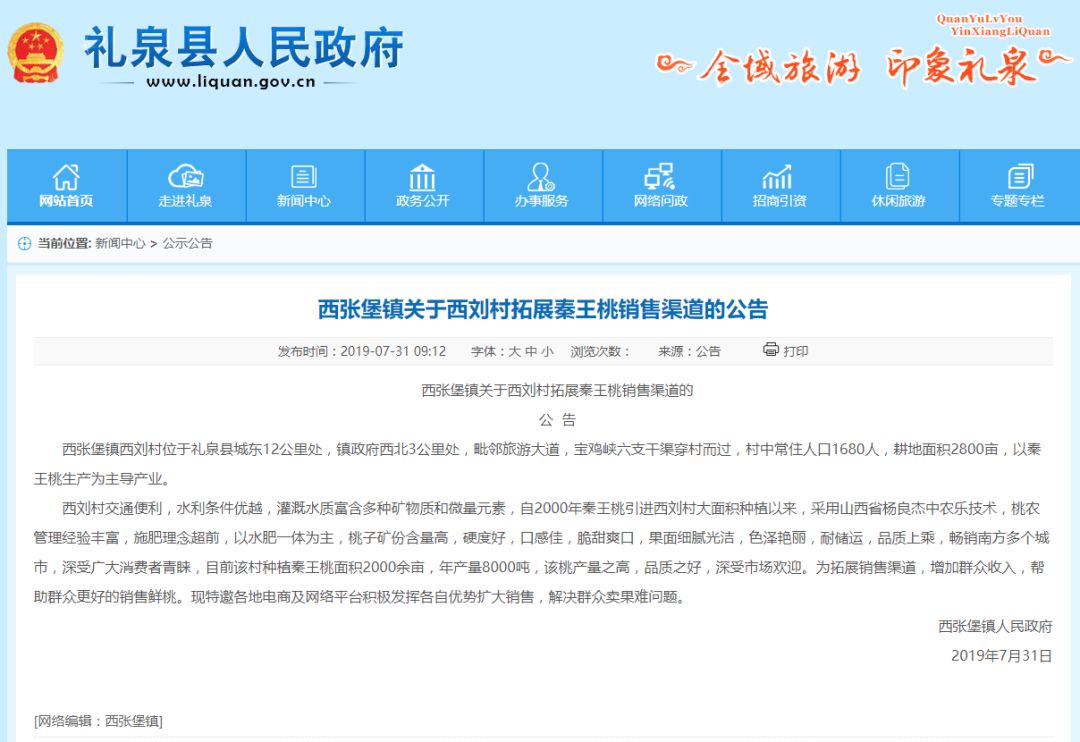Click the location marker icon by 当前位置

[x=24, y=243]
